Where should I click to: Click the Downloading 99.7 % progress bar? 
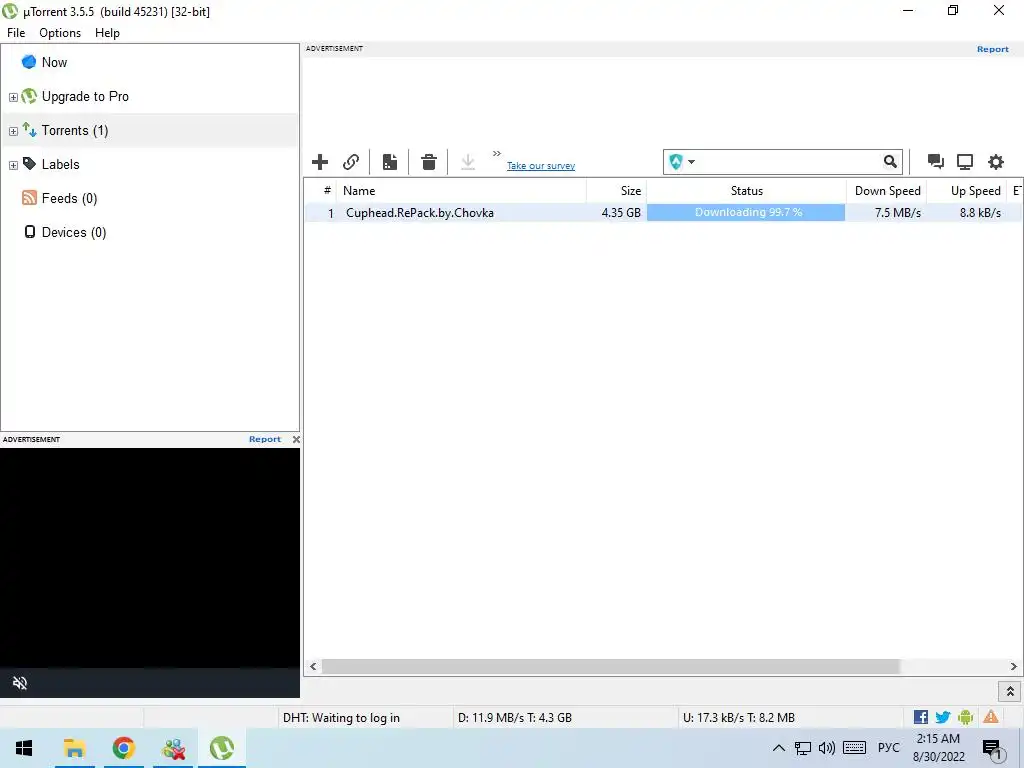pyautogui.click(x=746, y=212)
